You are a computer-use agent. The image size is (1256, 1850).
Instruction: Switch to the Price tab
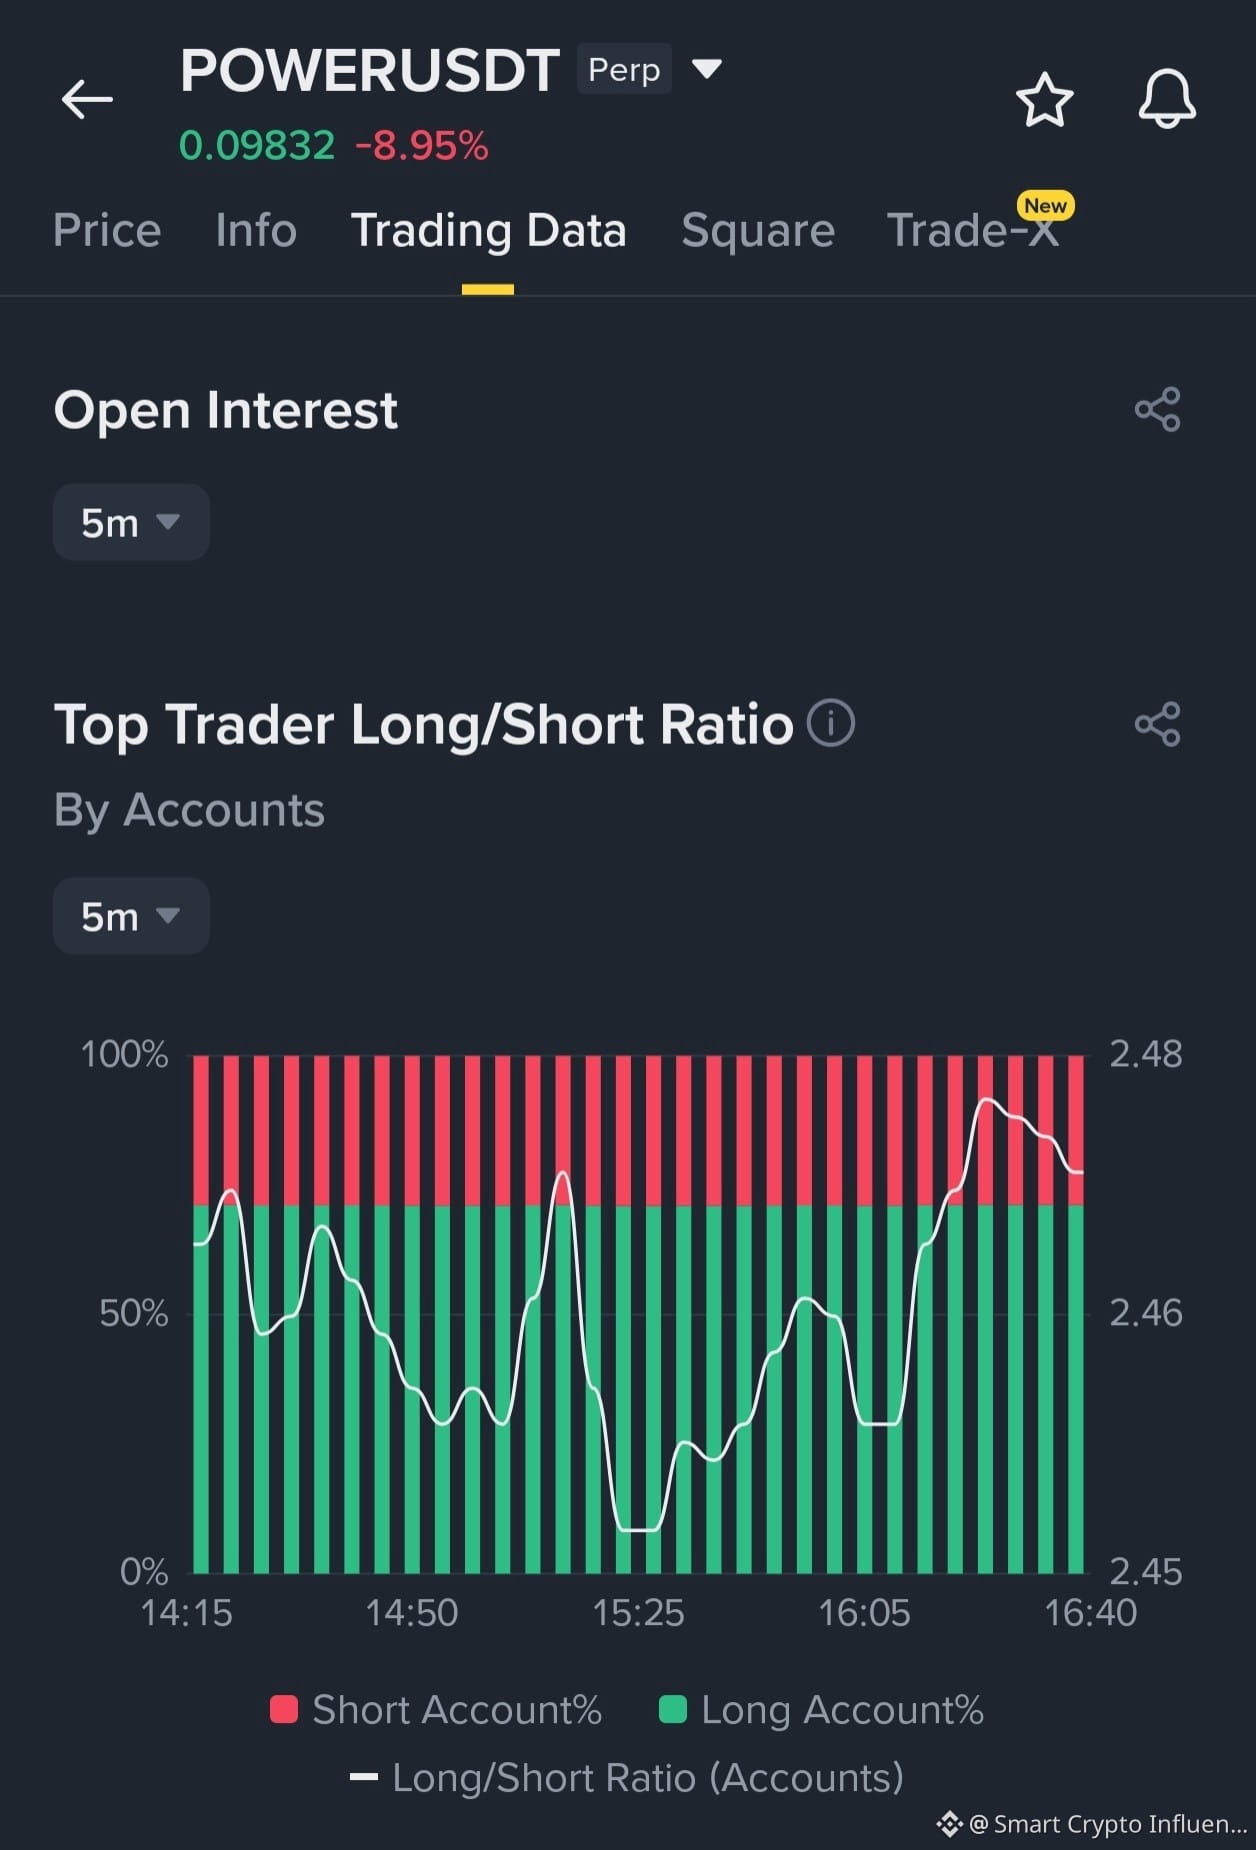click(107, 230)
